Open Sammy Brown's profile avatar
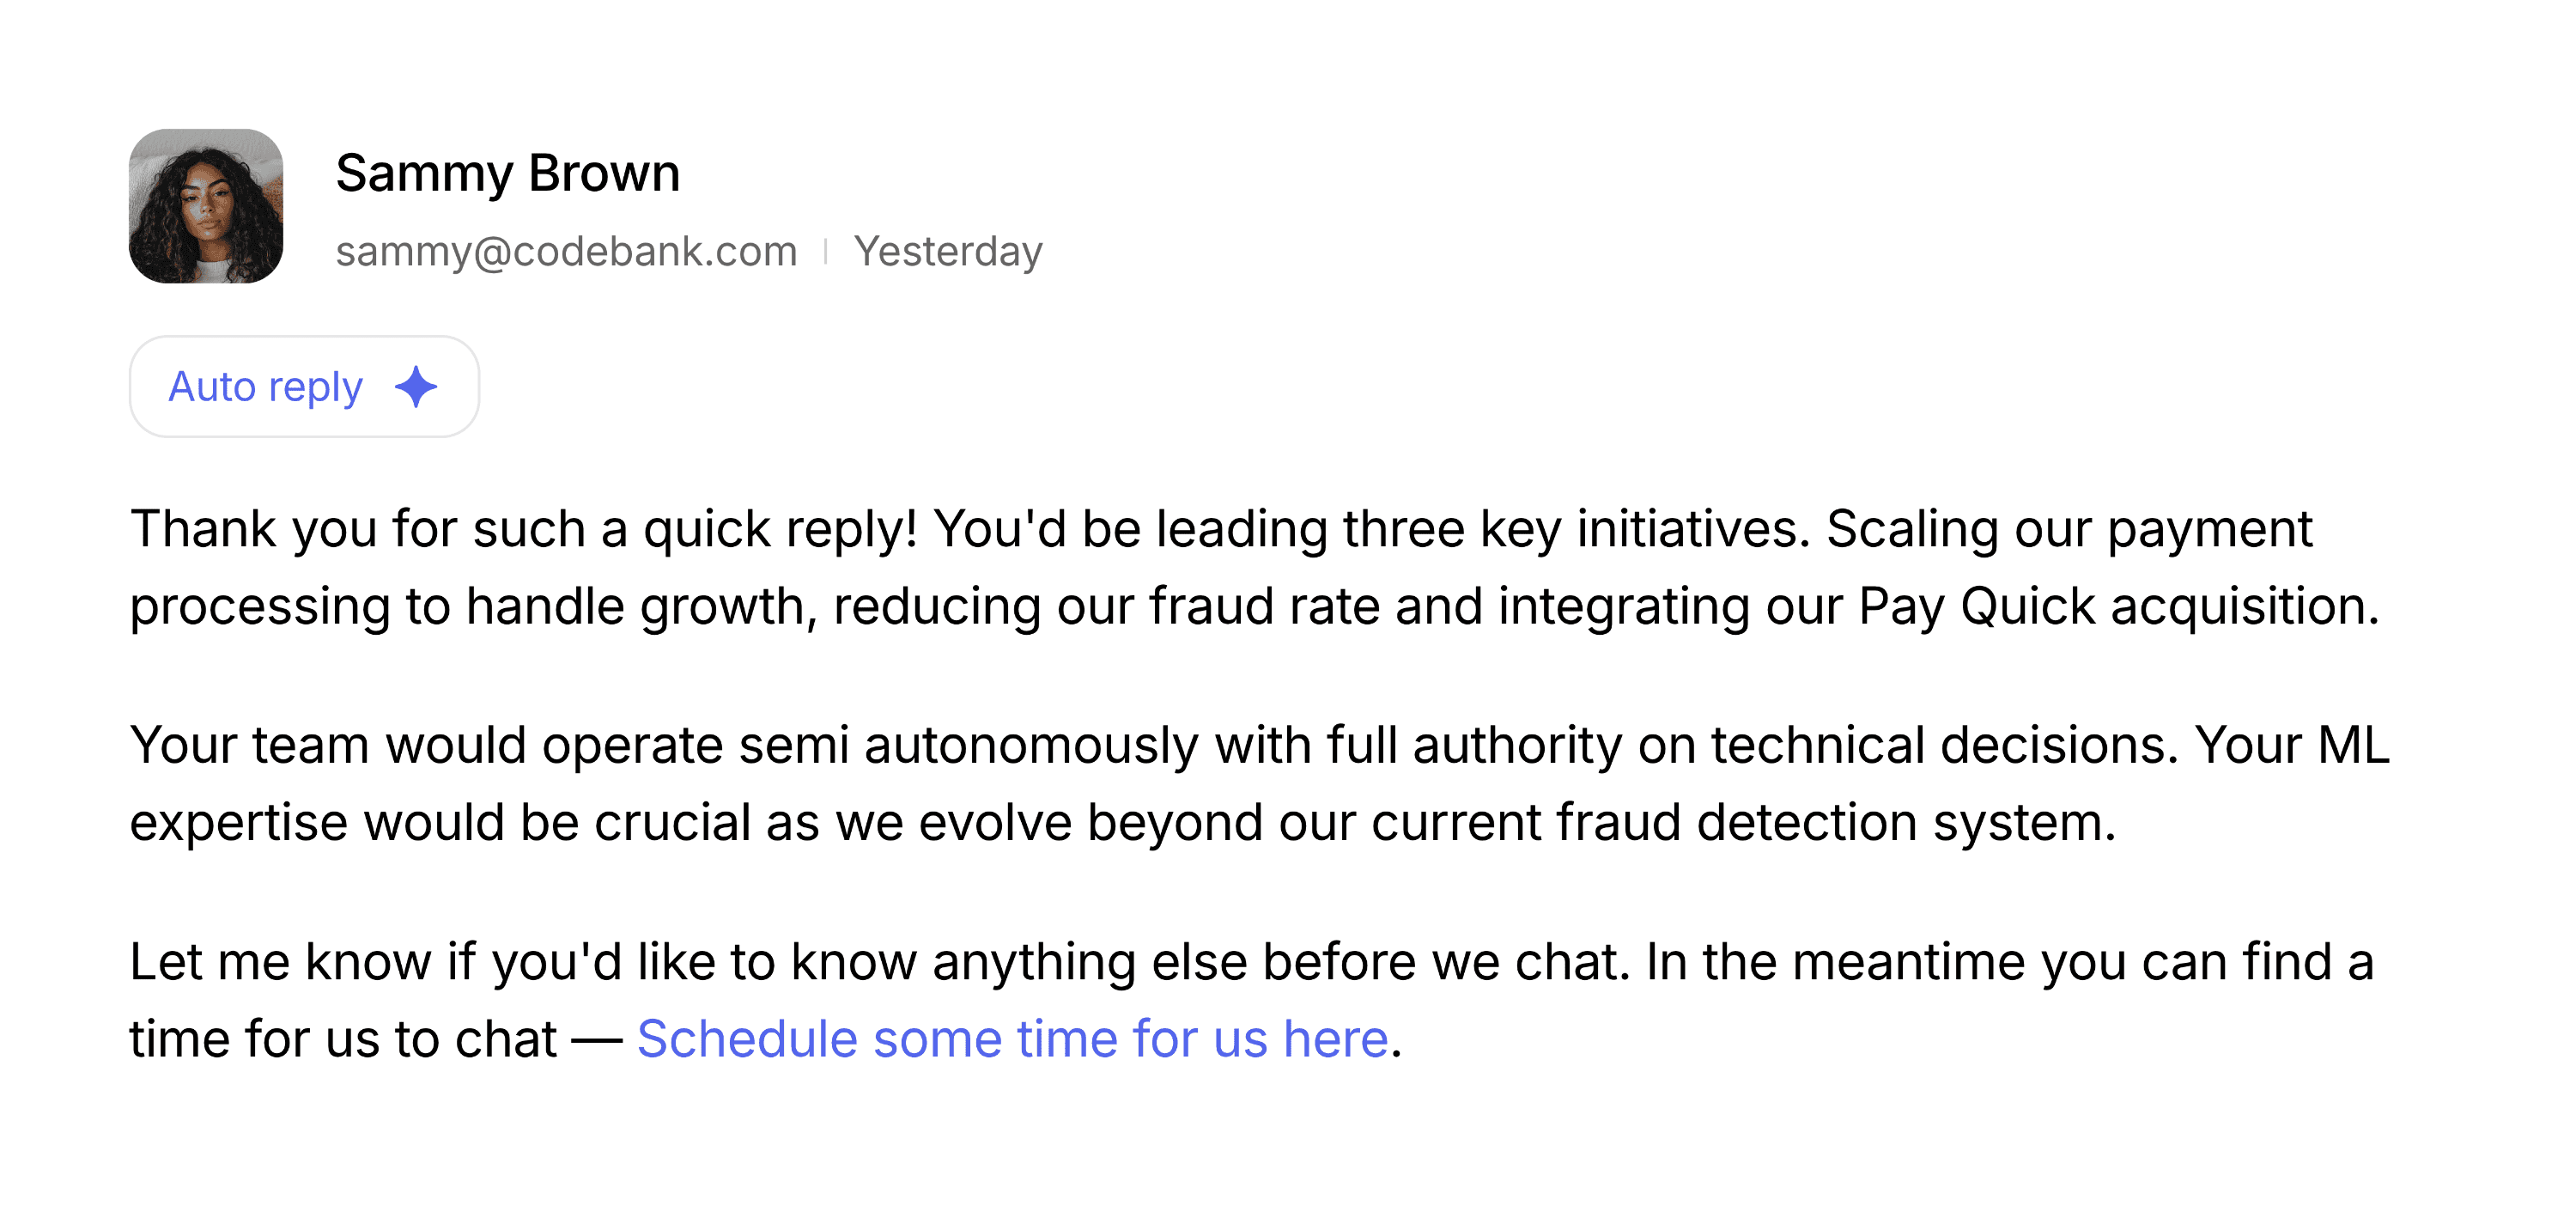 [206, 206]
